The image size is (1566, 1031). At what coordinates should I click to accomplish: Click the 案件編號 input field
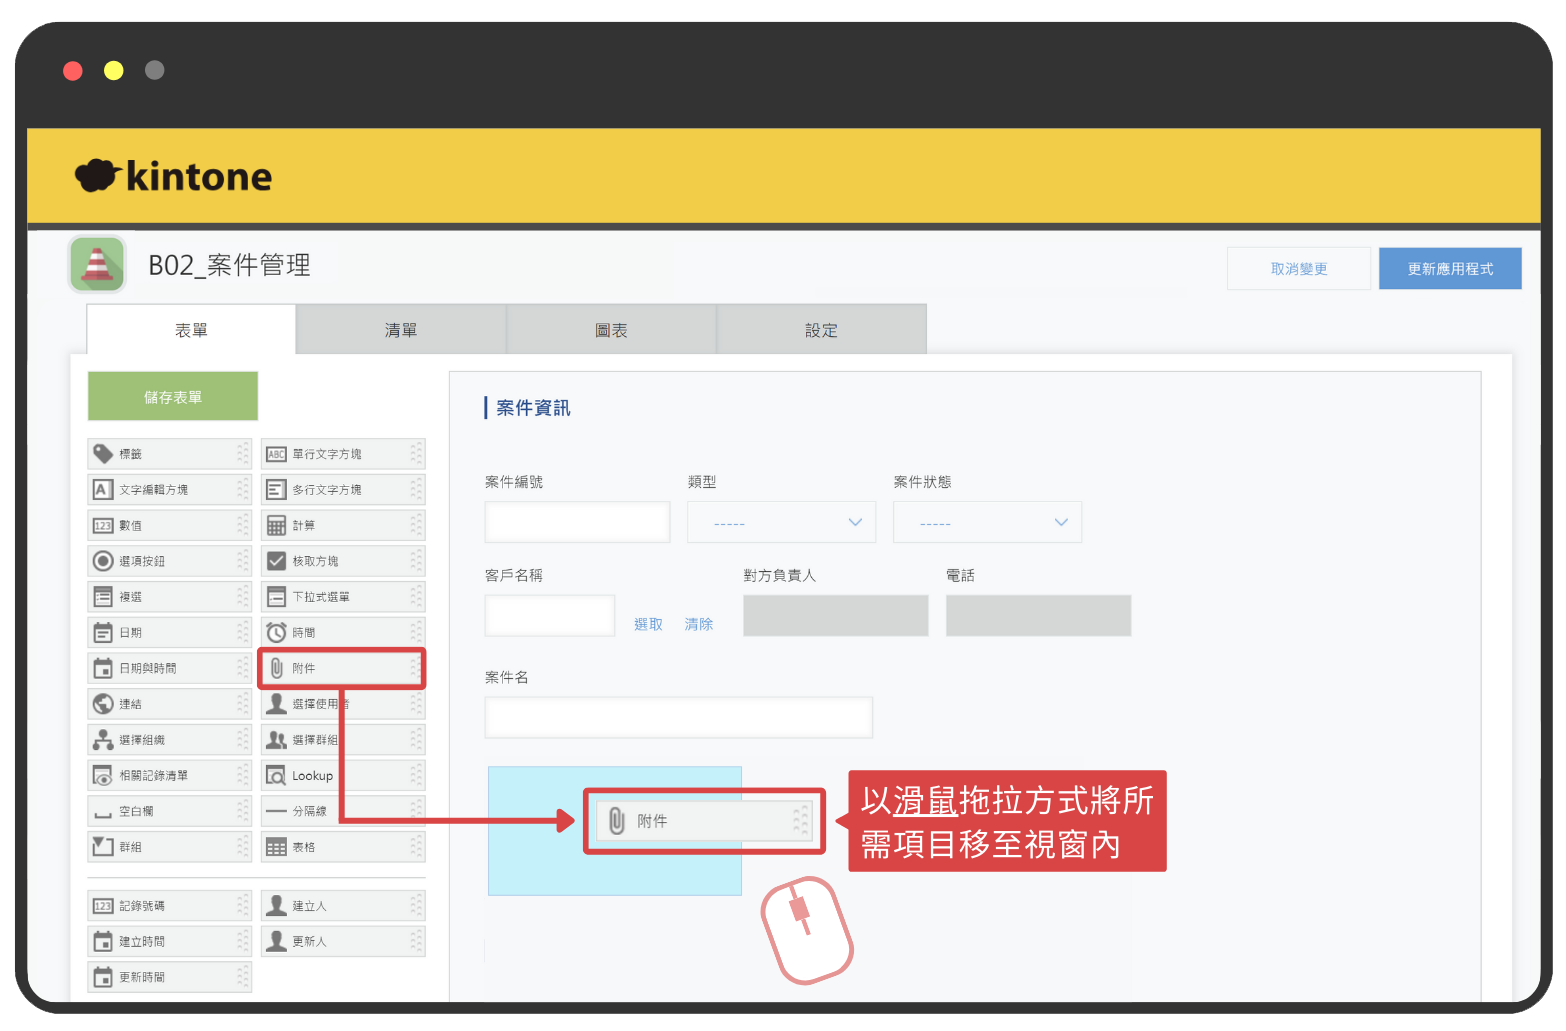click(577, 522)
